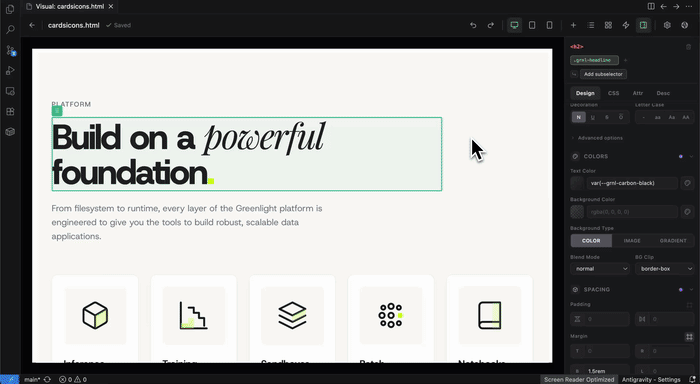The width and height of the screenshot is (700, 384).
Task: Set letter case to capitalize (Aa)
Action: 671,117
